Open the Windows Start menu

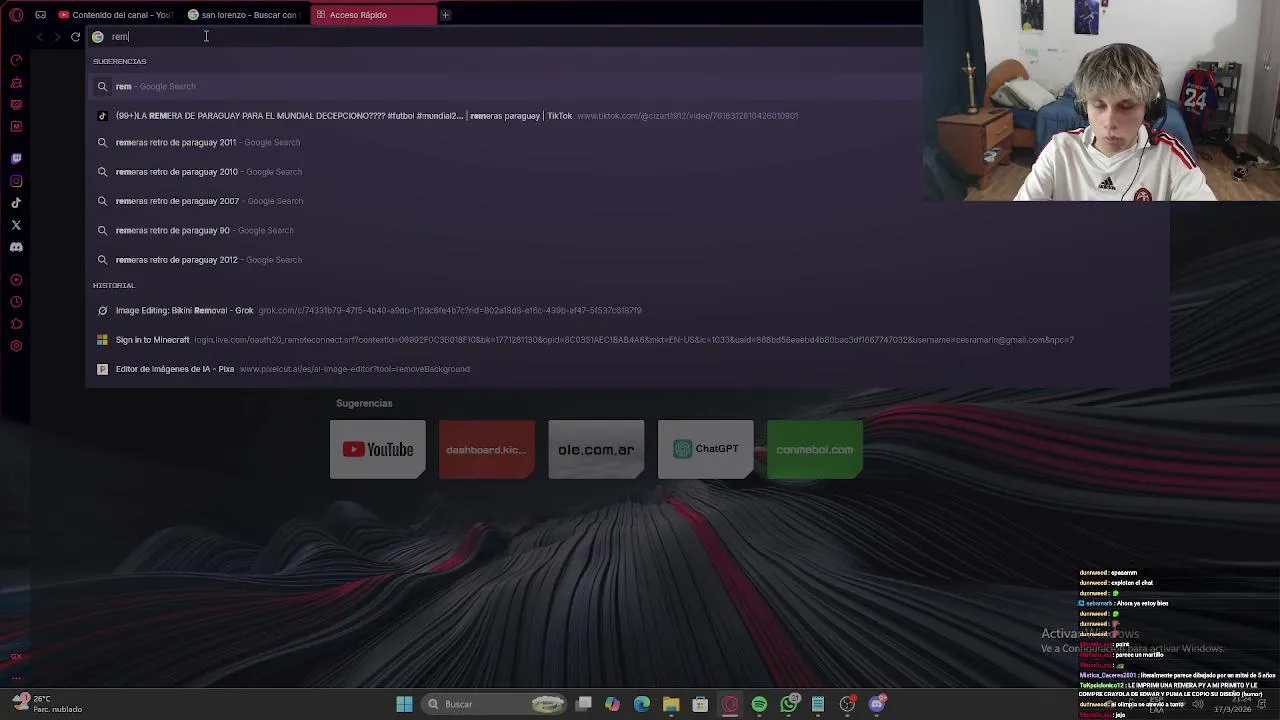coord(404,704)
